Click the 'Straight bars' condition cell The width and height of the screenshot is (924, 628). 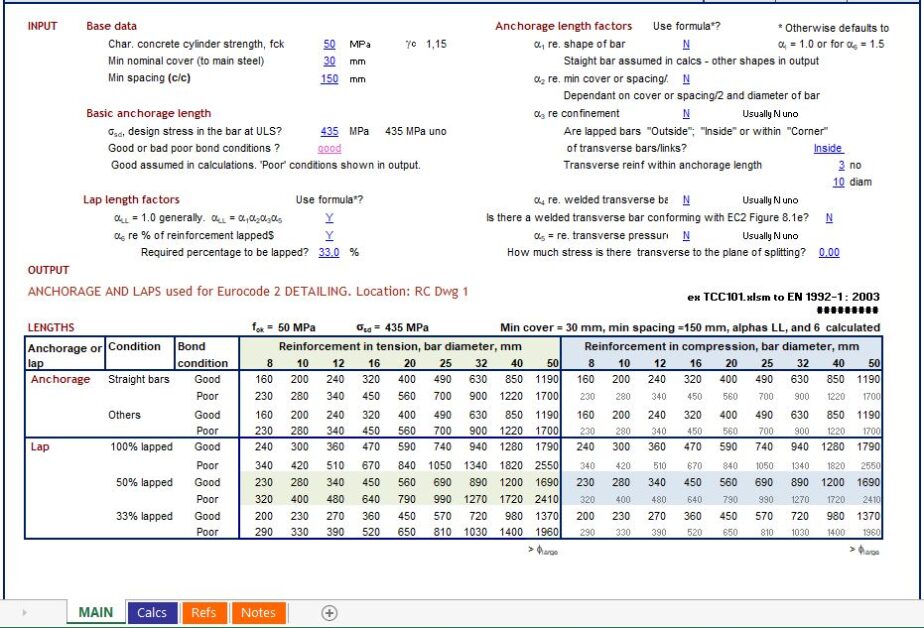(139, 379)
